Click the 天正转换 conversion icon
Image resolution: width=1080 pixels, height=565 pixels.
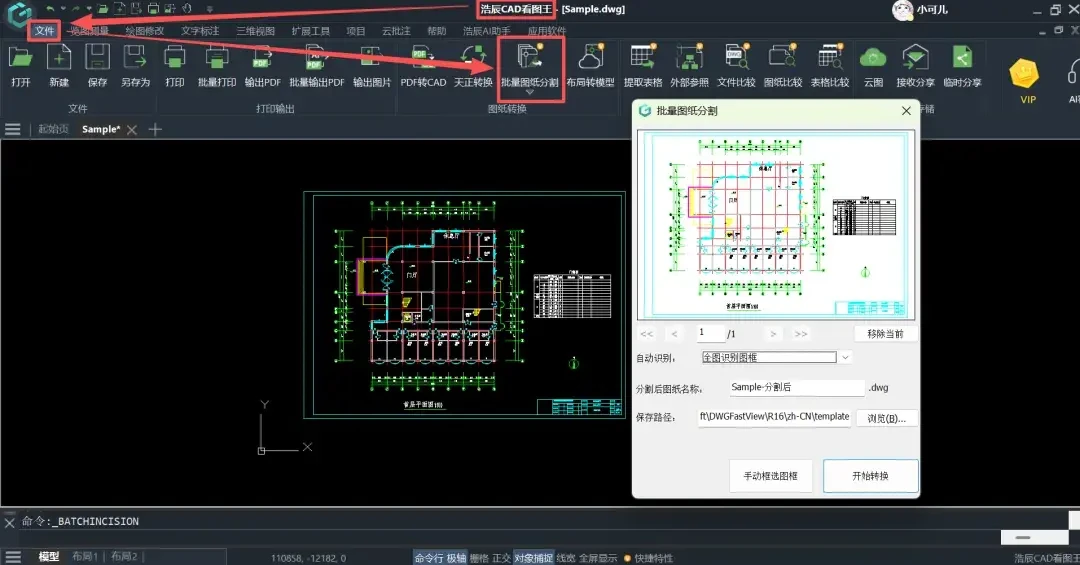point(473,58)
